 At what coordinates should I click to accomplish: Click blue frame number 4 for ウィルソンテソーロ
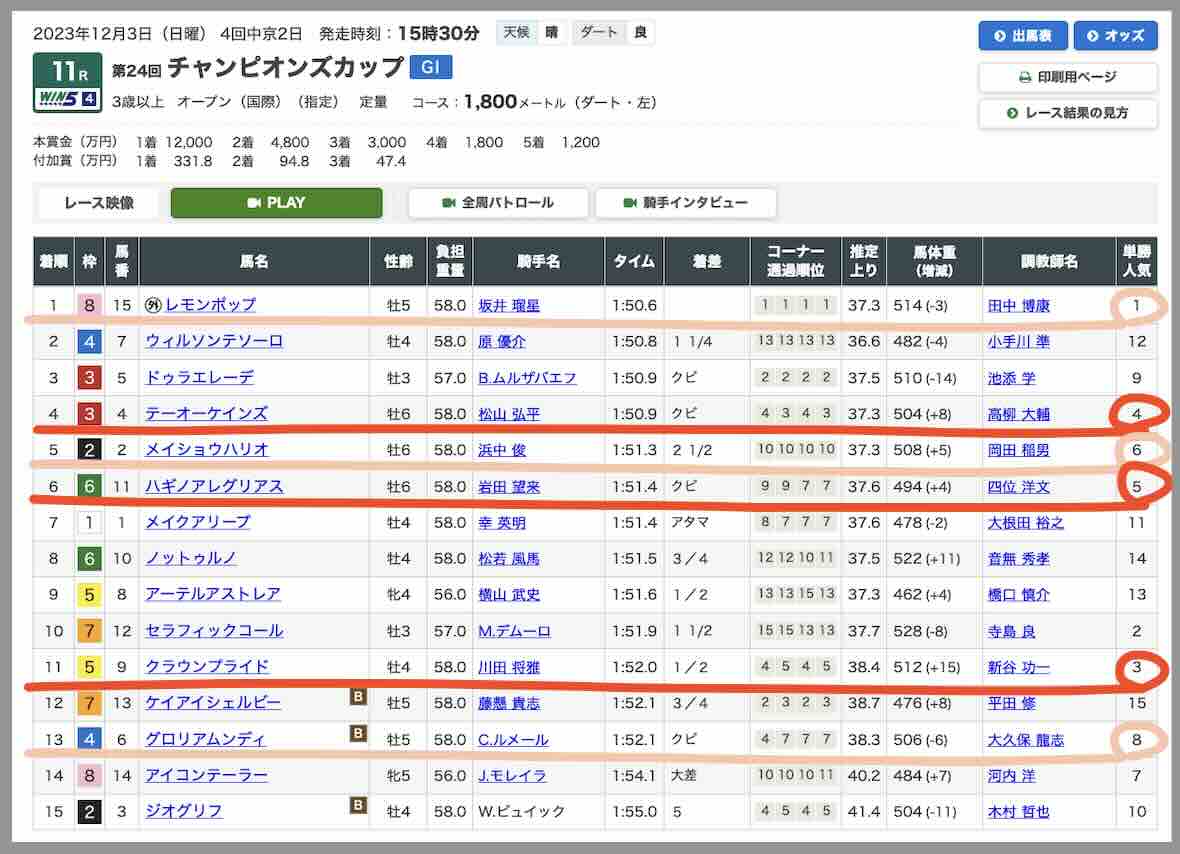coord(90,341)
